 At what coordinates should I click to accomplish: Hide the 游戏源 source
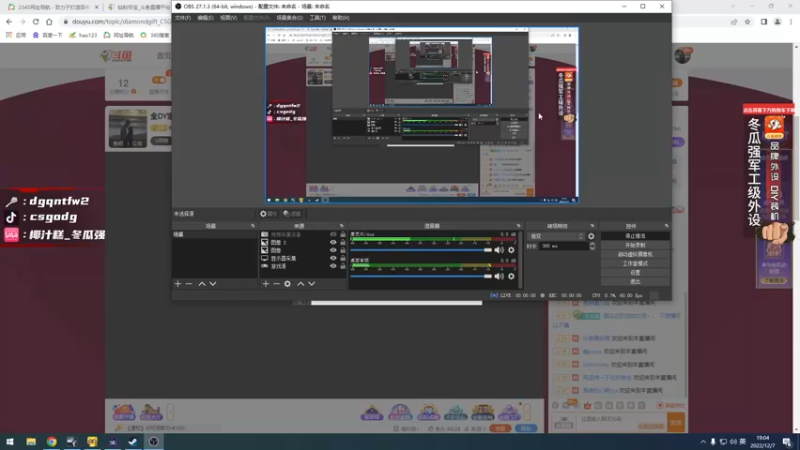pos(333,266)
